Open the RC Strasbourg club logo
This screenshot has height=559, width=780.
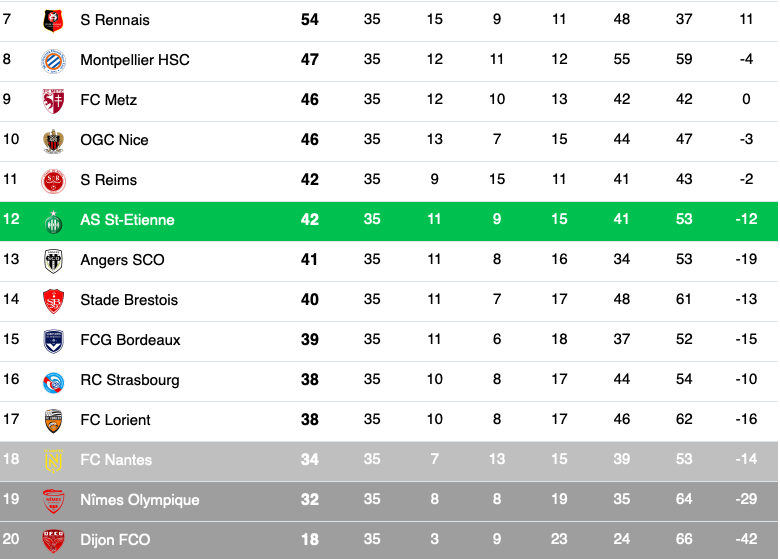(53, 382)
